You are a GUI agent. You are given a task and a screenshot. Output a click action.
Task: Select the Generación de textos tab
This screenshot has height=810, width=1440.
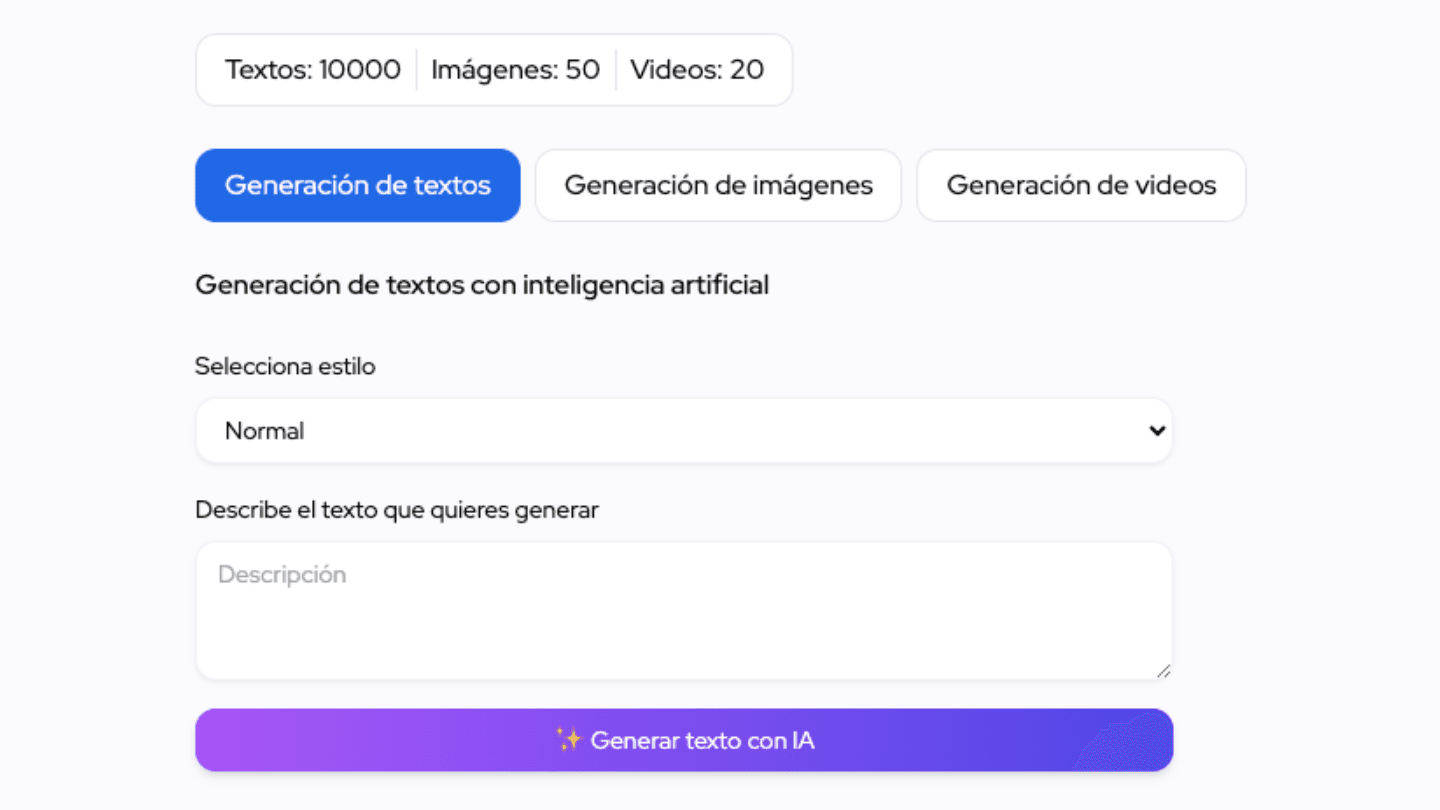pos(357,185)
